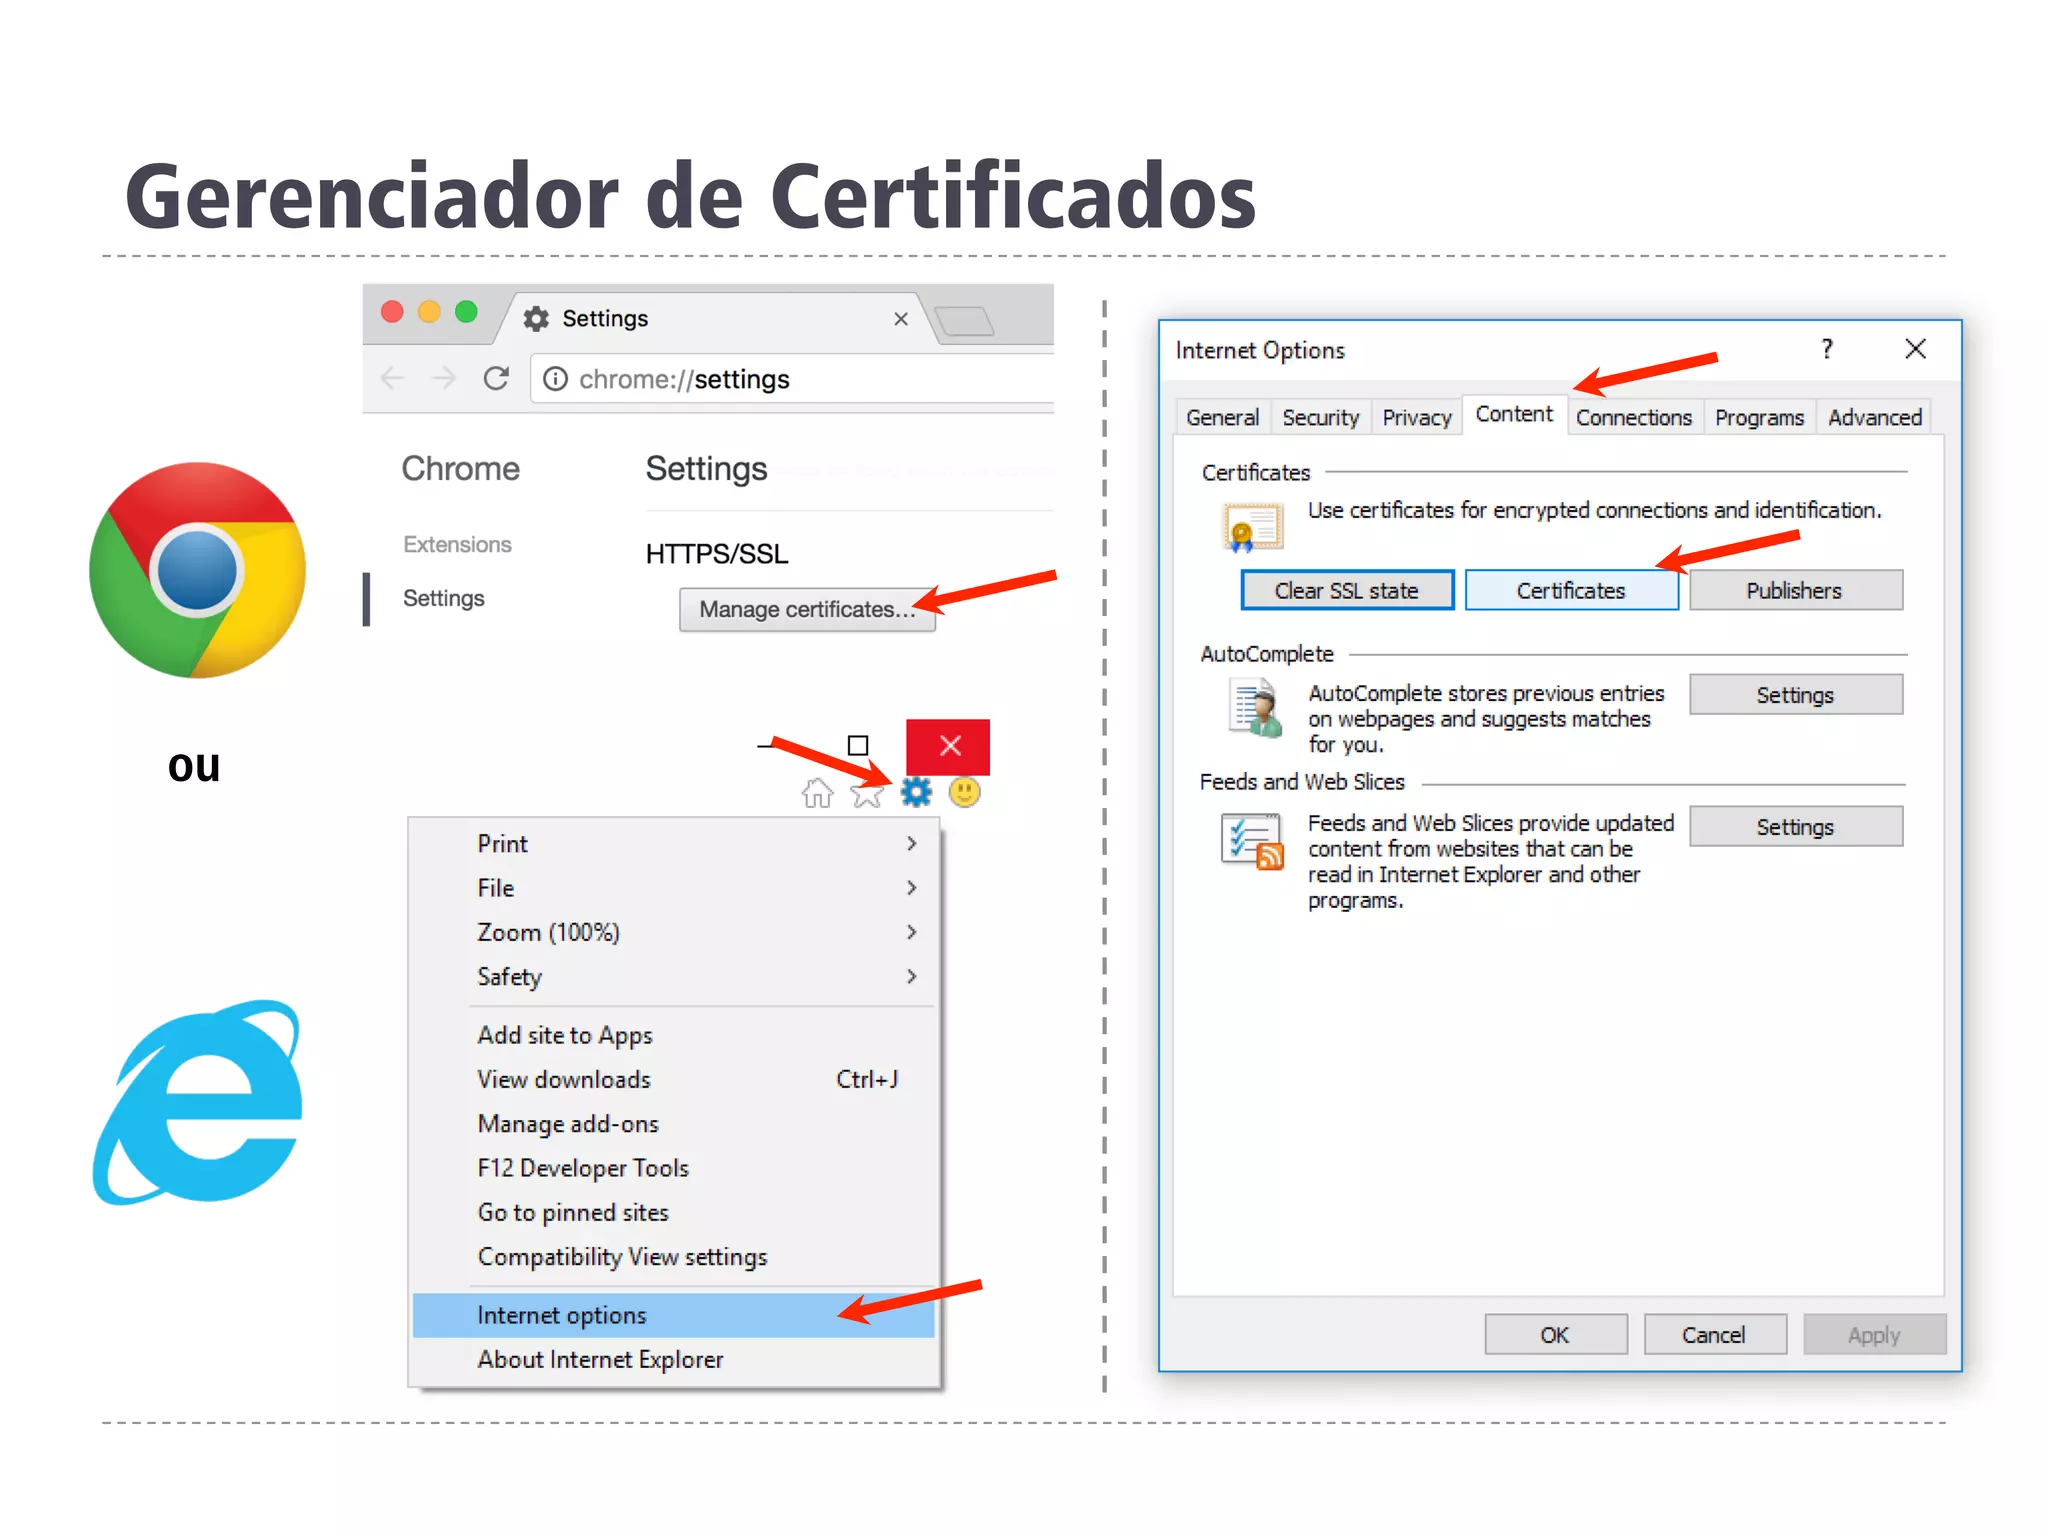
Task: Close the Internet Explorer window
Action: click(948, 746)
